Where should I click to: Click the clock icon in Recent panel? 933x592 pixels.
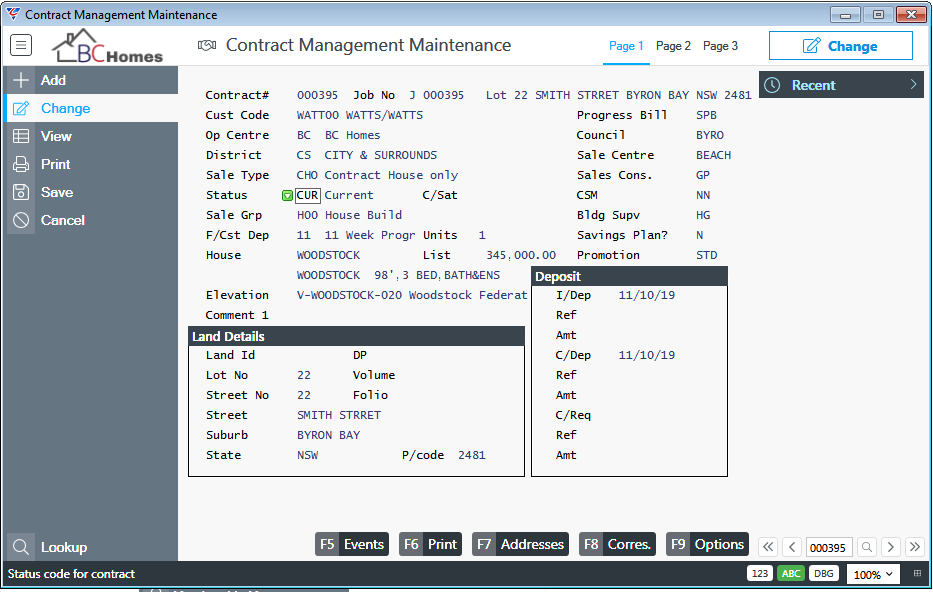click(x=772, y=85)
